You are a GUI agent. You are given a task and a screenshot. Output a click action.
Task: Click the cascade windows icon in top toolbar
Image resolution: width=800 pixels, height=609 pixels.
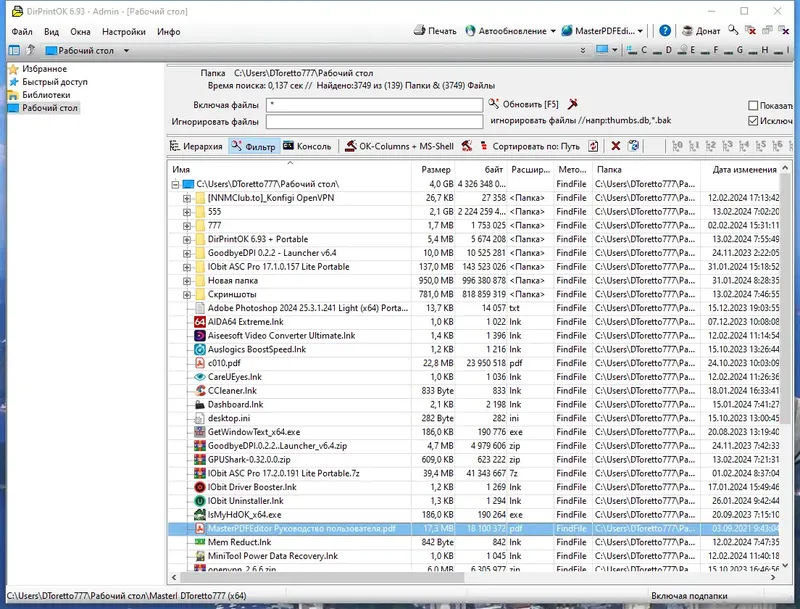point(767,30)
